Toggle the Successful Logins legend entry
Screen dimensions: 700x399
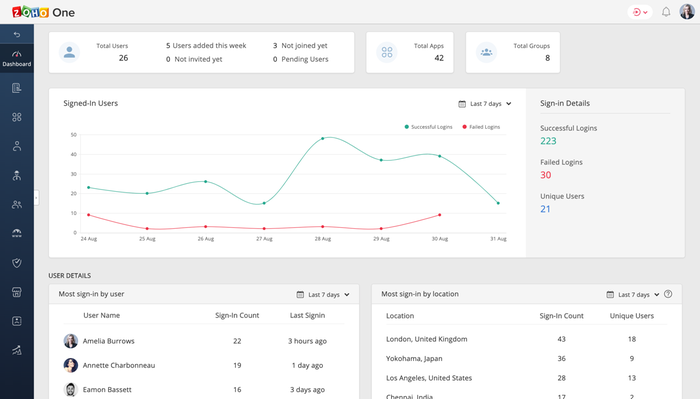point(428,127)
